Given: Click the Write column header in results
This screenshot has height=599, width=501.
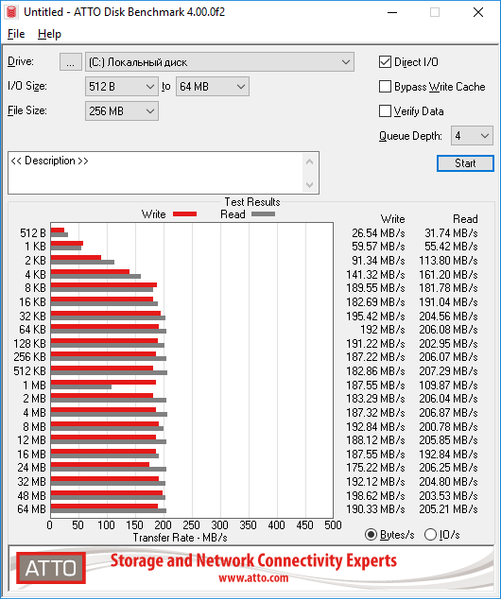Looking at the screenshot, I should coord(393,219).
